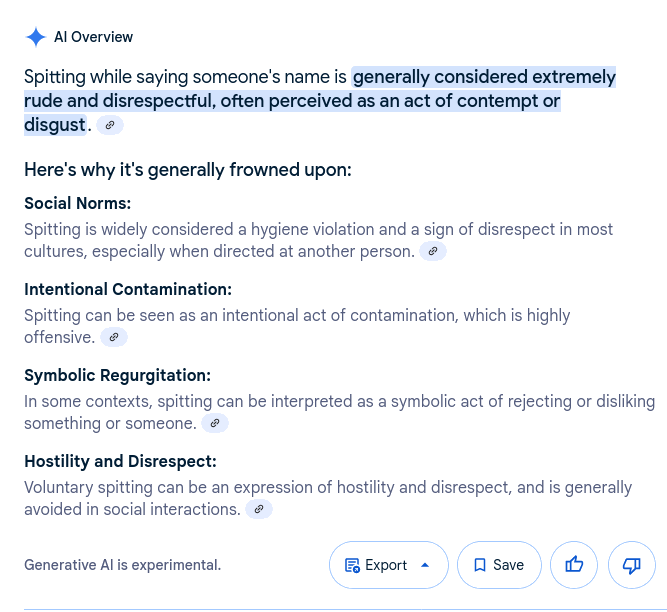Image resolution: width=667 pixels, height=612 pixels.
Task: Click the export document icon
Action: [x=352, y=566]
